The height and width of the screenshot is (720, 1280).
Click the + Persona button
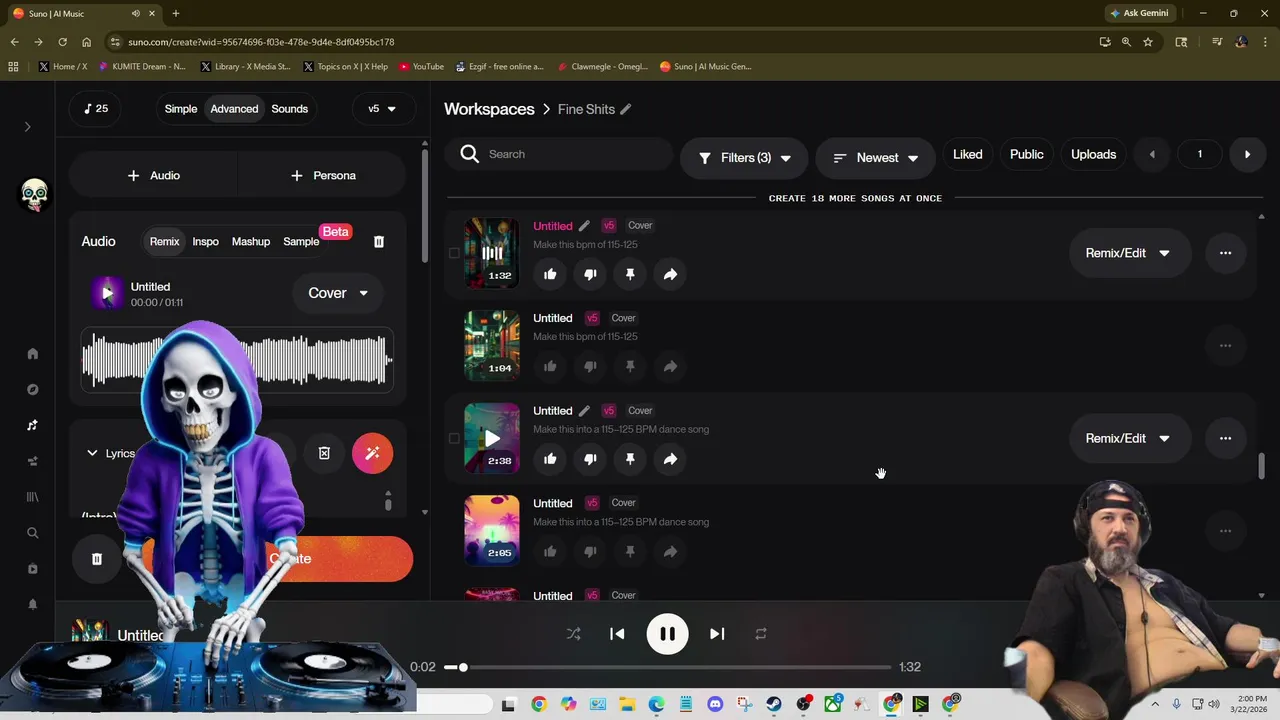322,176
